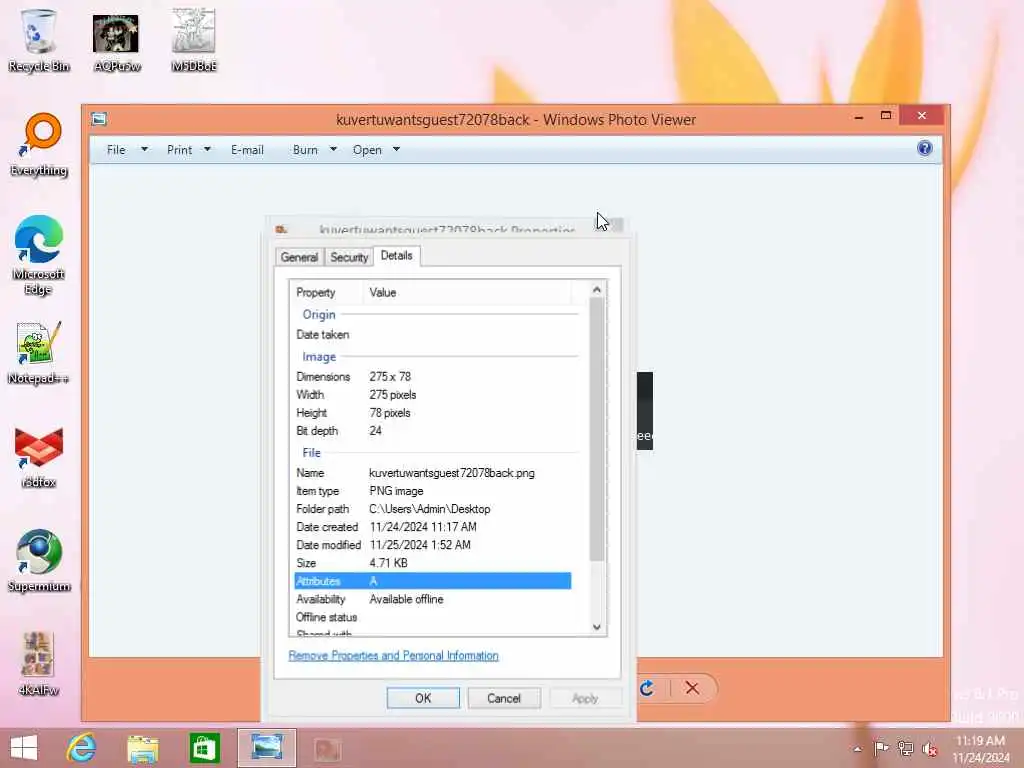Click Remove Properties and Personal Information link
The image size is (1024, 768).
coord(393,655)
